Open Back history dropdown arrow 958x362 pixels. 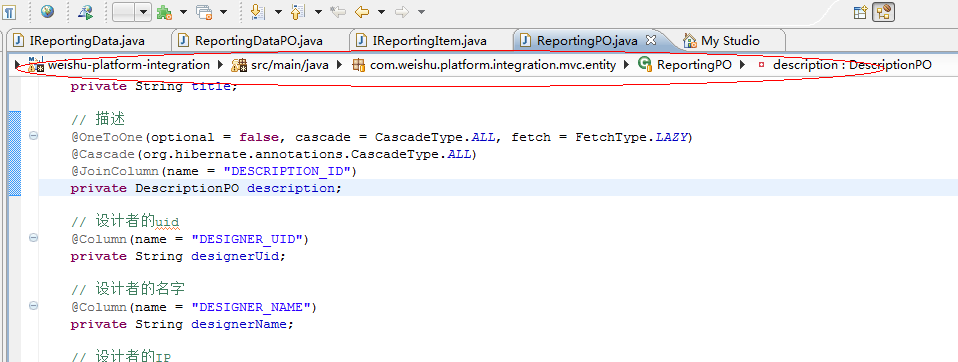click(x=381, y=12)
